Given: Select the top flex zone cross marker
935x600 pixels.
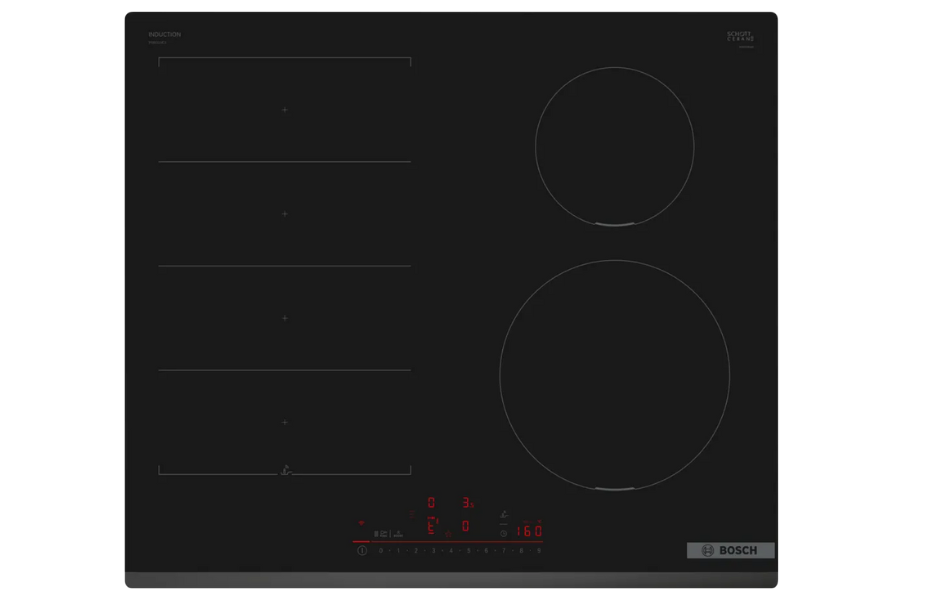Looking at the screenshot, I should 285,110.
